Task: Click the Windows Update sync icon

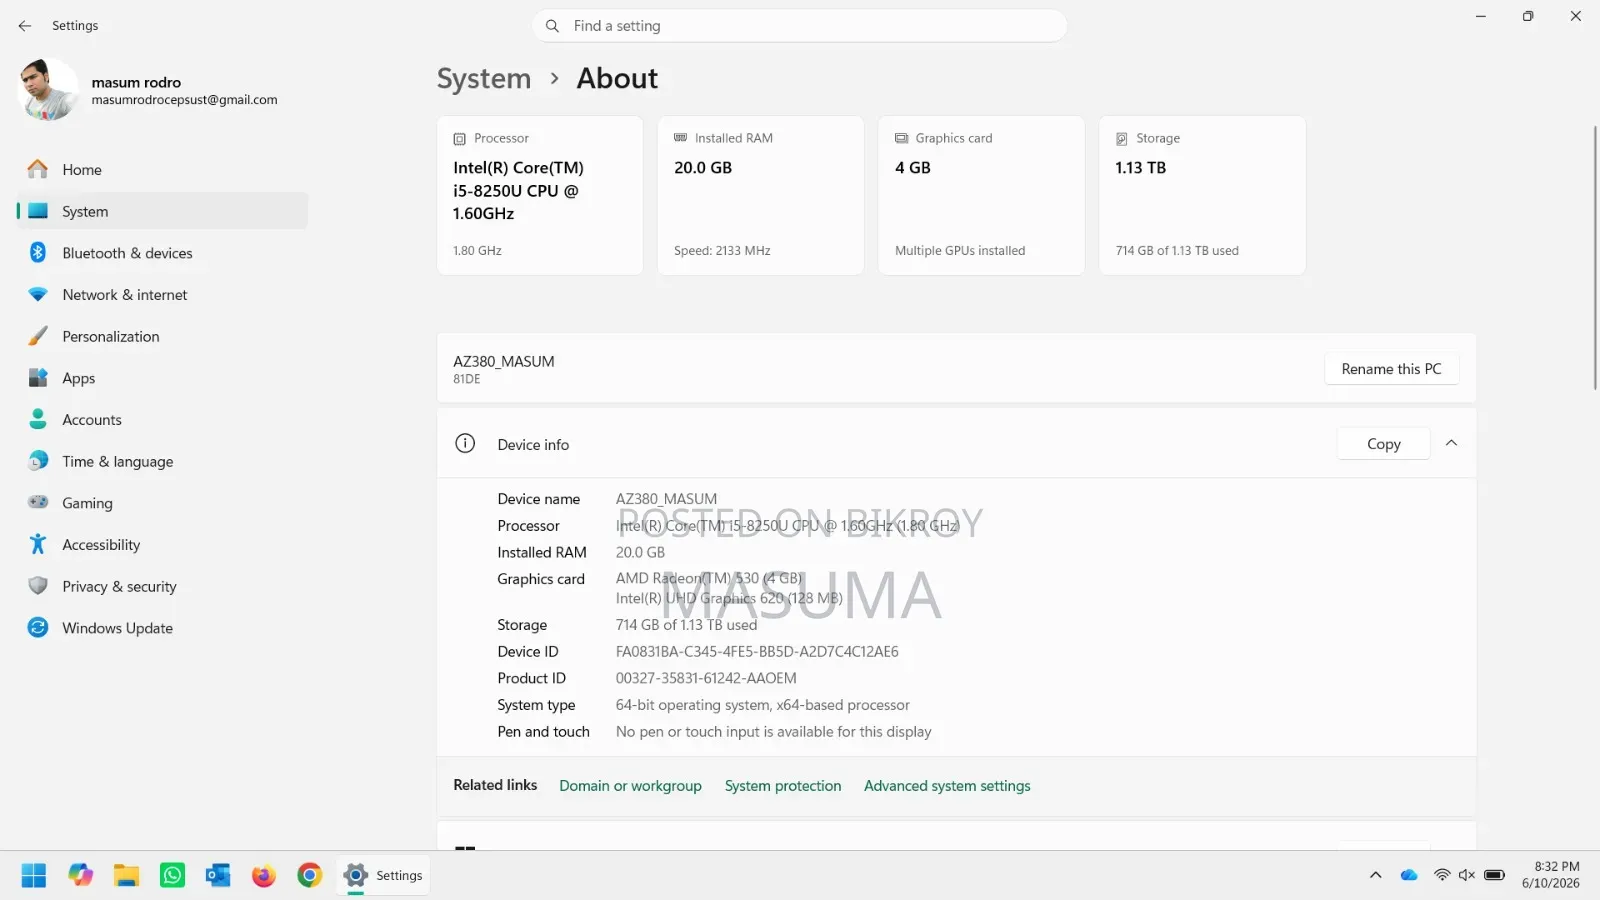Action: pos(38,628)
